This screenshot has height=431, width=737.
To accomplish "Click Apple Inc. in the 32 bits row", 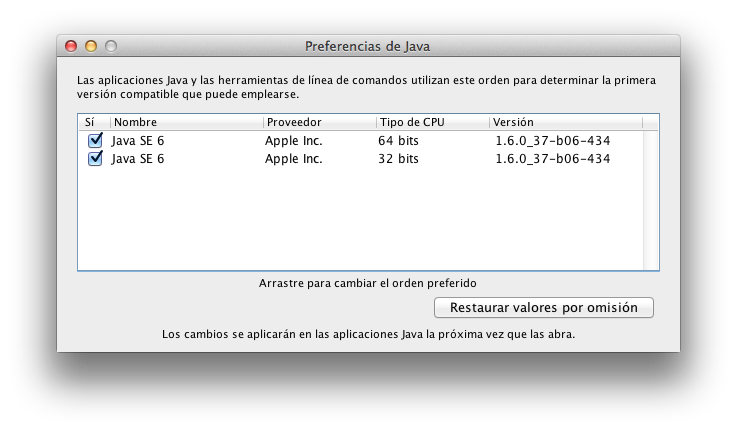I will tap(294, 159).
